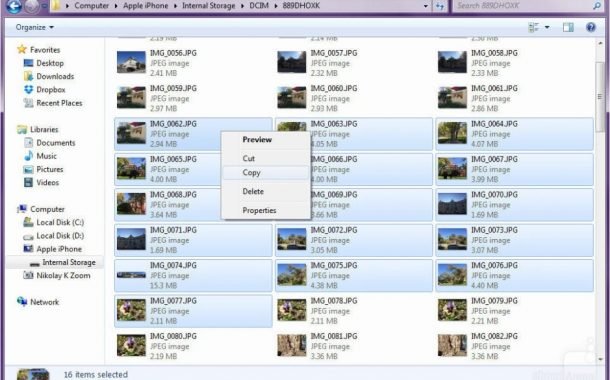Open the Documents library
Image resolution: width=610 pixels, height=380 pixels.
(56, 143)
